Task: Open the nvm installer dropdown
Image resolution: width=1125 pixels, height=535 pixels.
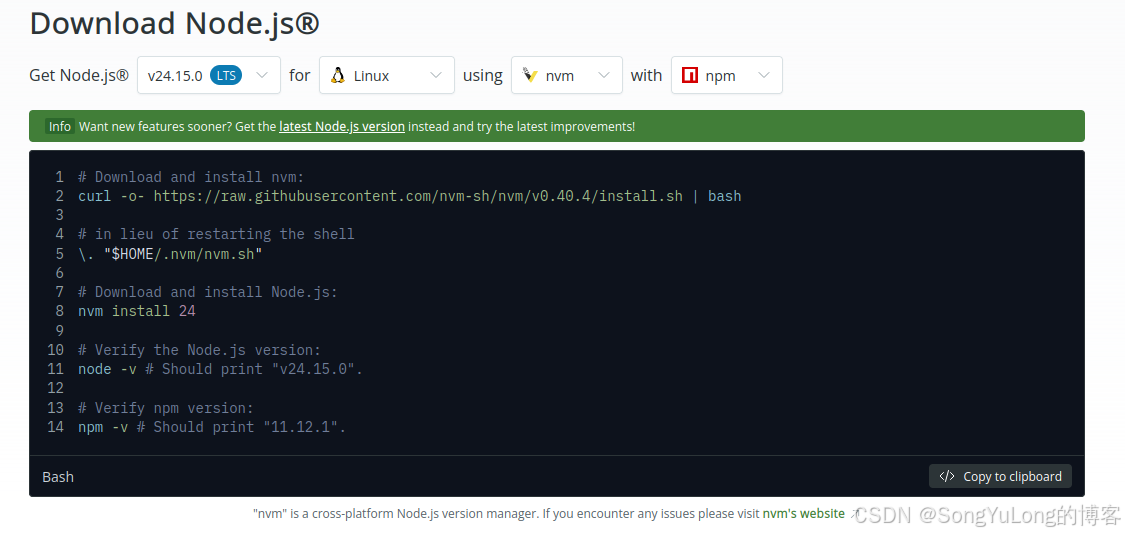Action: [567, 75]
